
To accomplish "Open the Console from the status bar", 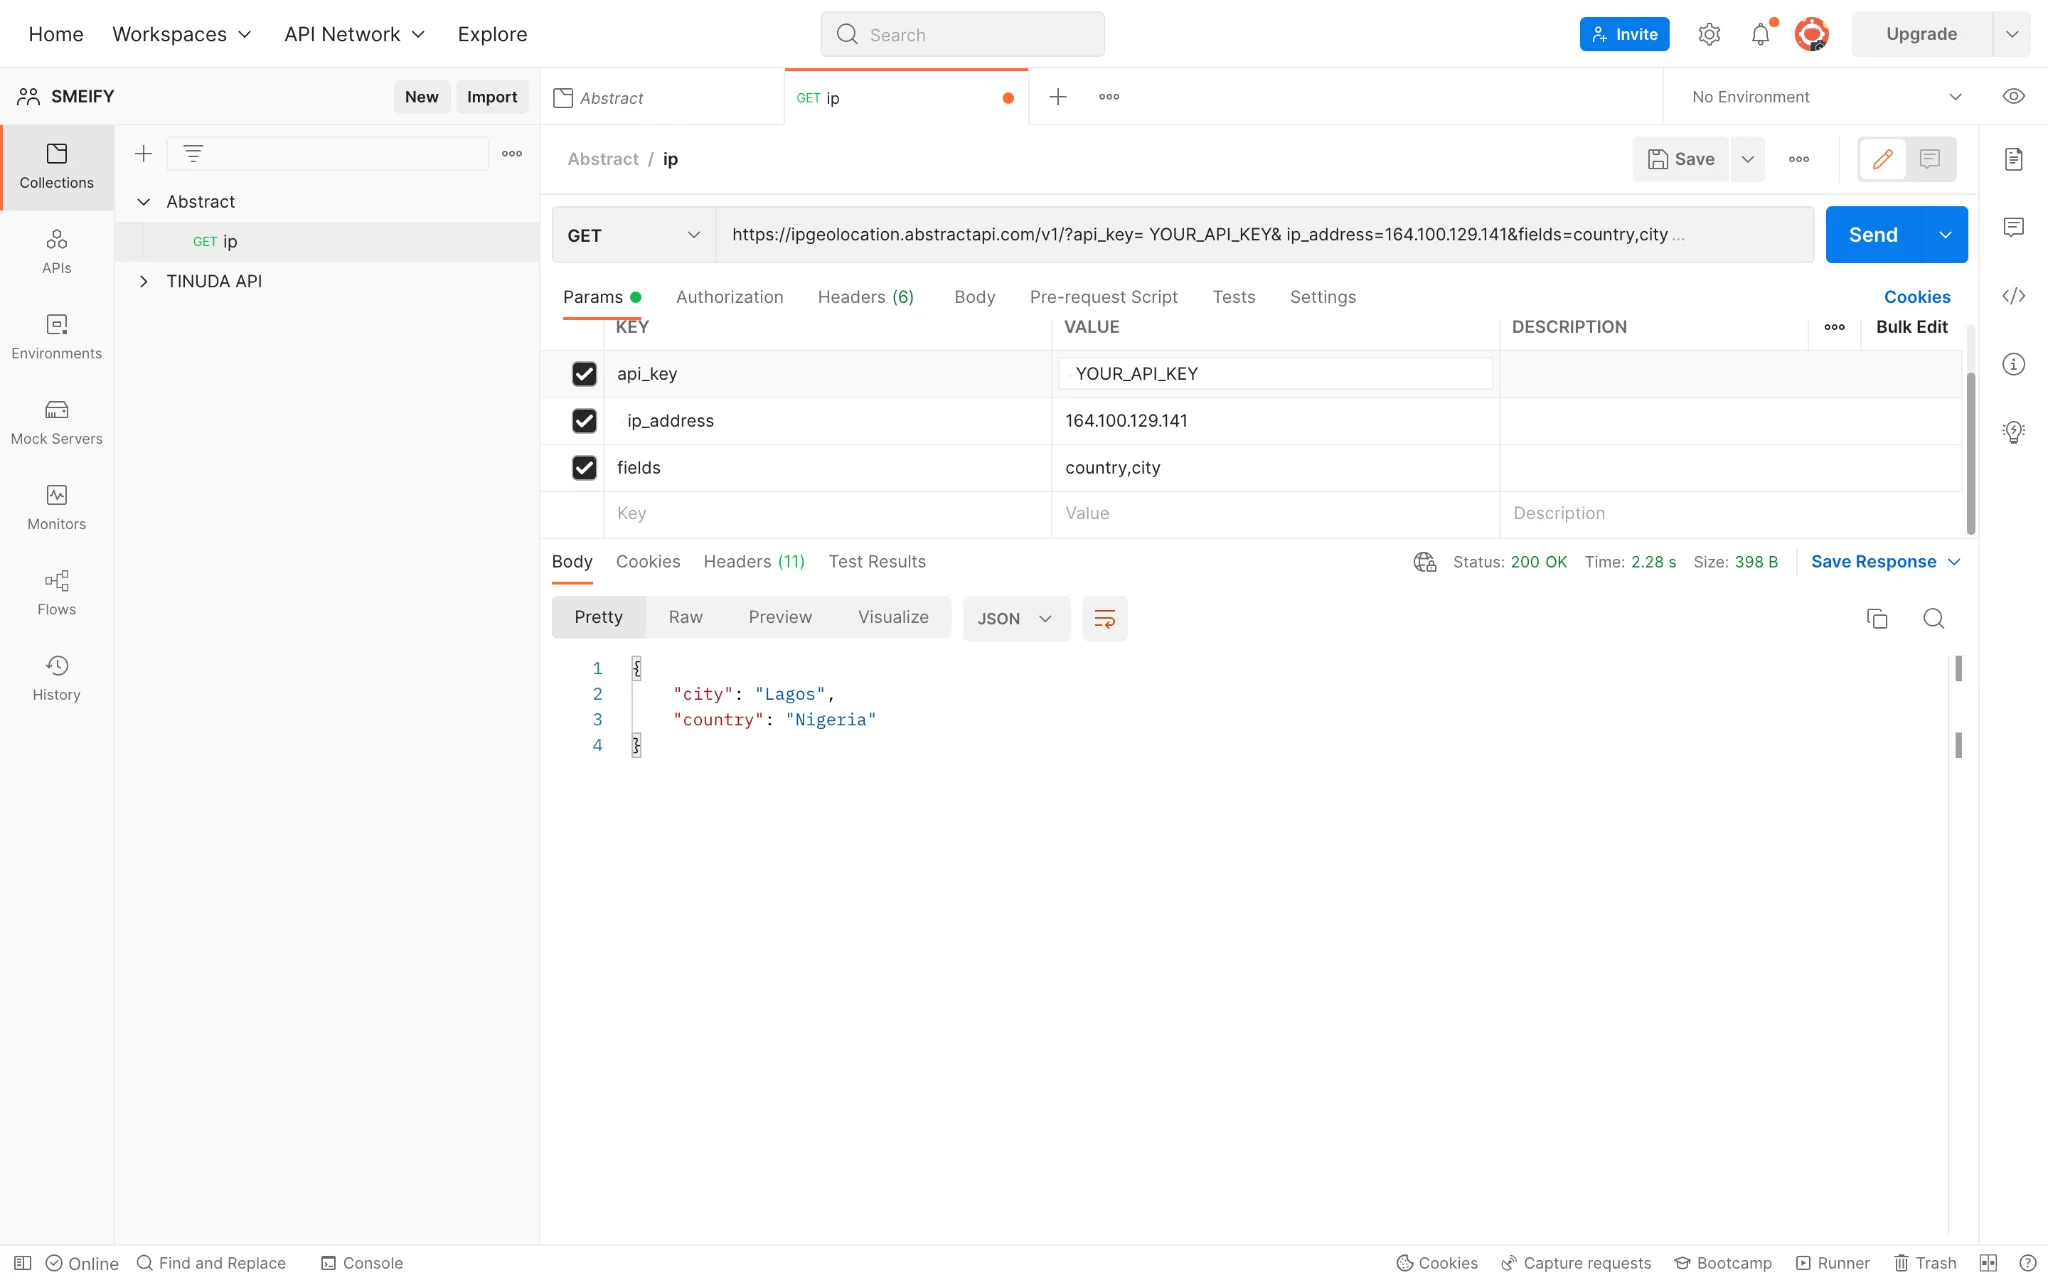I will (x=362, y=1262).
